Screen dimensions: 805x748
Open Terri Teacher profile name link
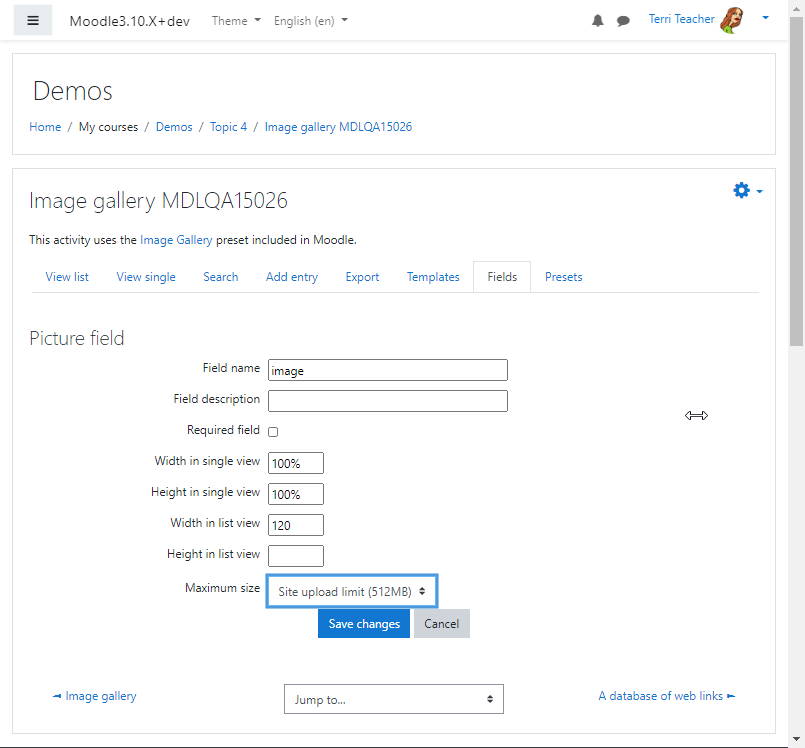[681, 19]
